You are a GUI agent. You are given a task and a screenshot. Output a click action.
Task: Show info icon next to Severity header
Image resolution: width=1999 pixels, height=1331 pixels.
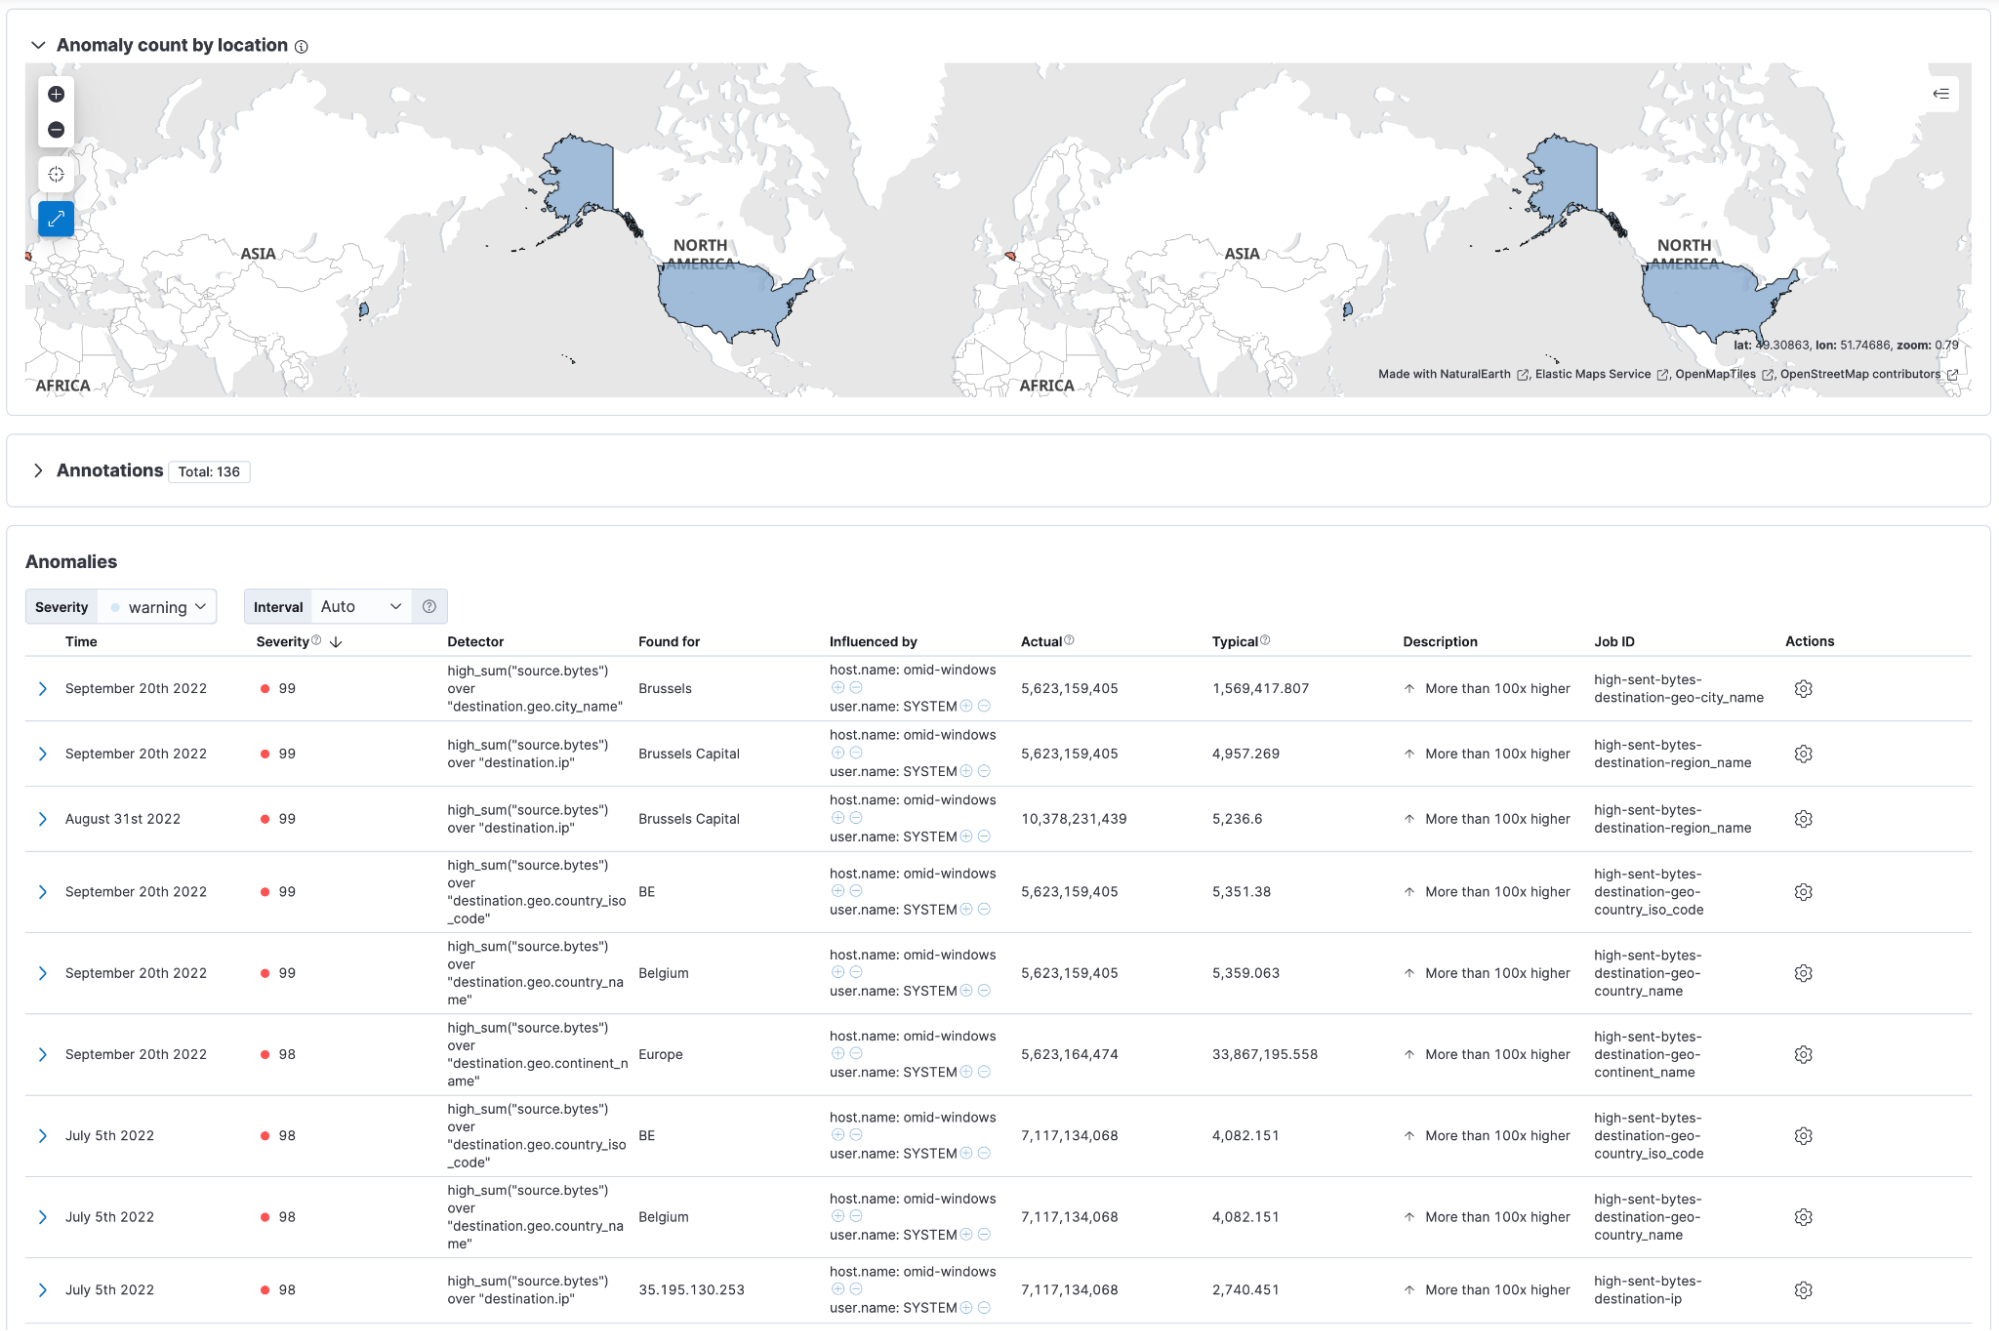[x=316, y=640]
